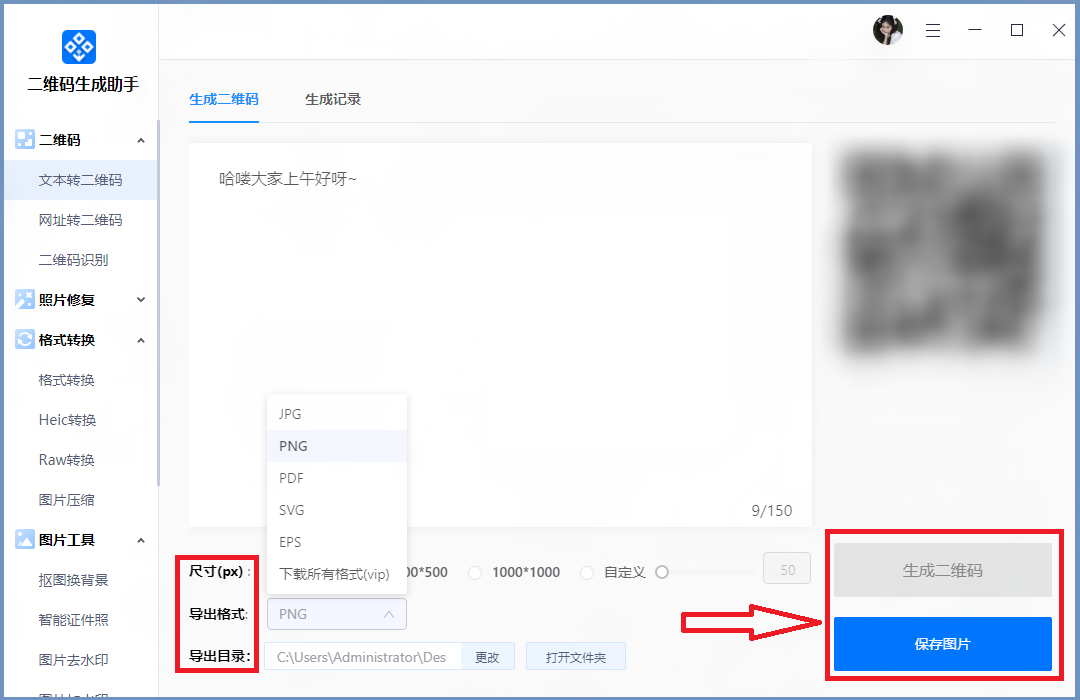Viewport: 1080px width, 700px height.
Task: Click the QR code category icon in sidebar
Action: (25, 140)
